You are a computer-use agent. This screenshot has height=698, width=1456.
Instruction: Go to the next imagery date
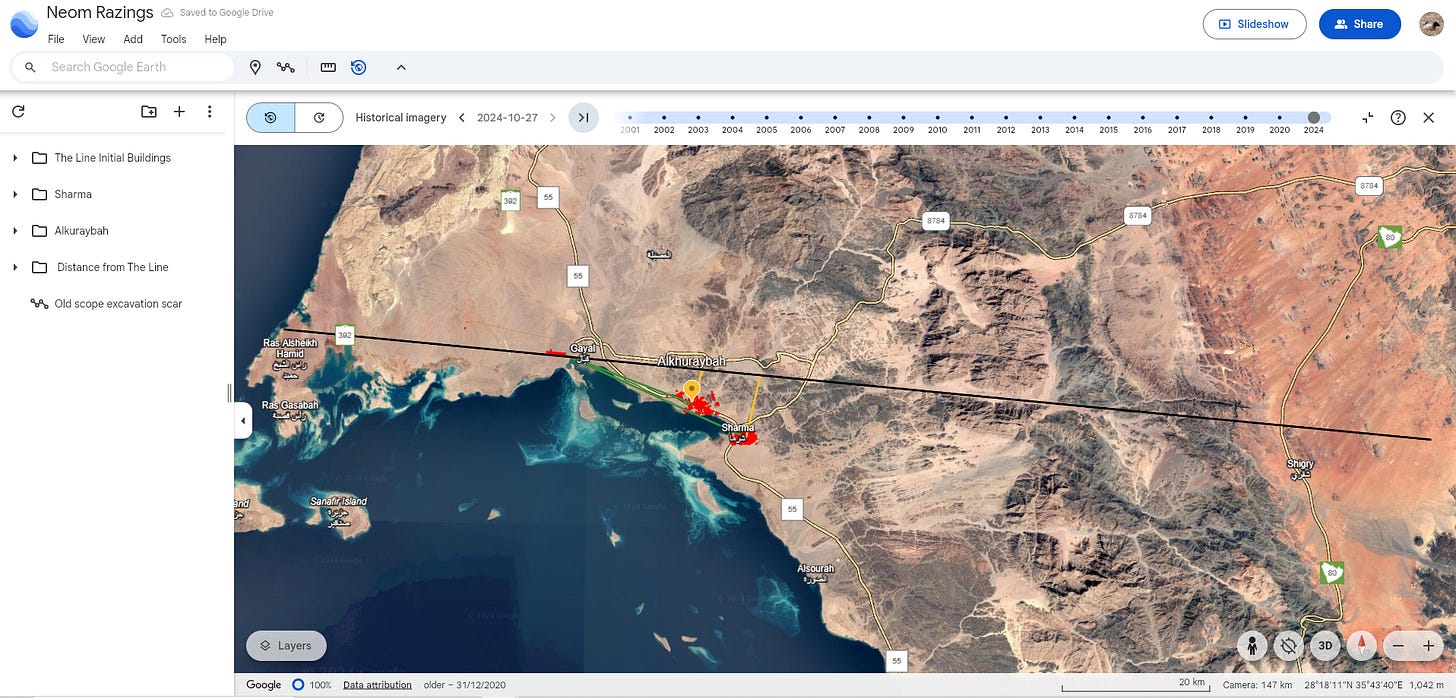pos(552,117)
